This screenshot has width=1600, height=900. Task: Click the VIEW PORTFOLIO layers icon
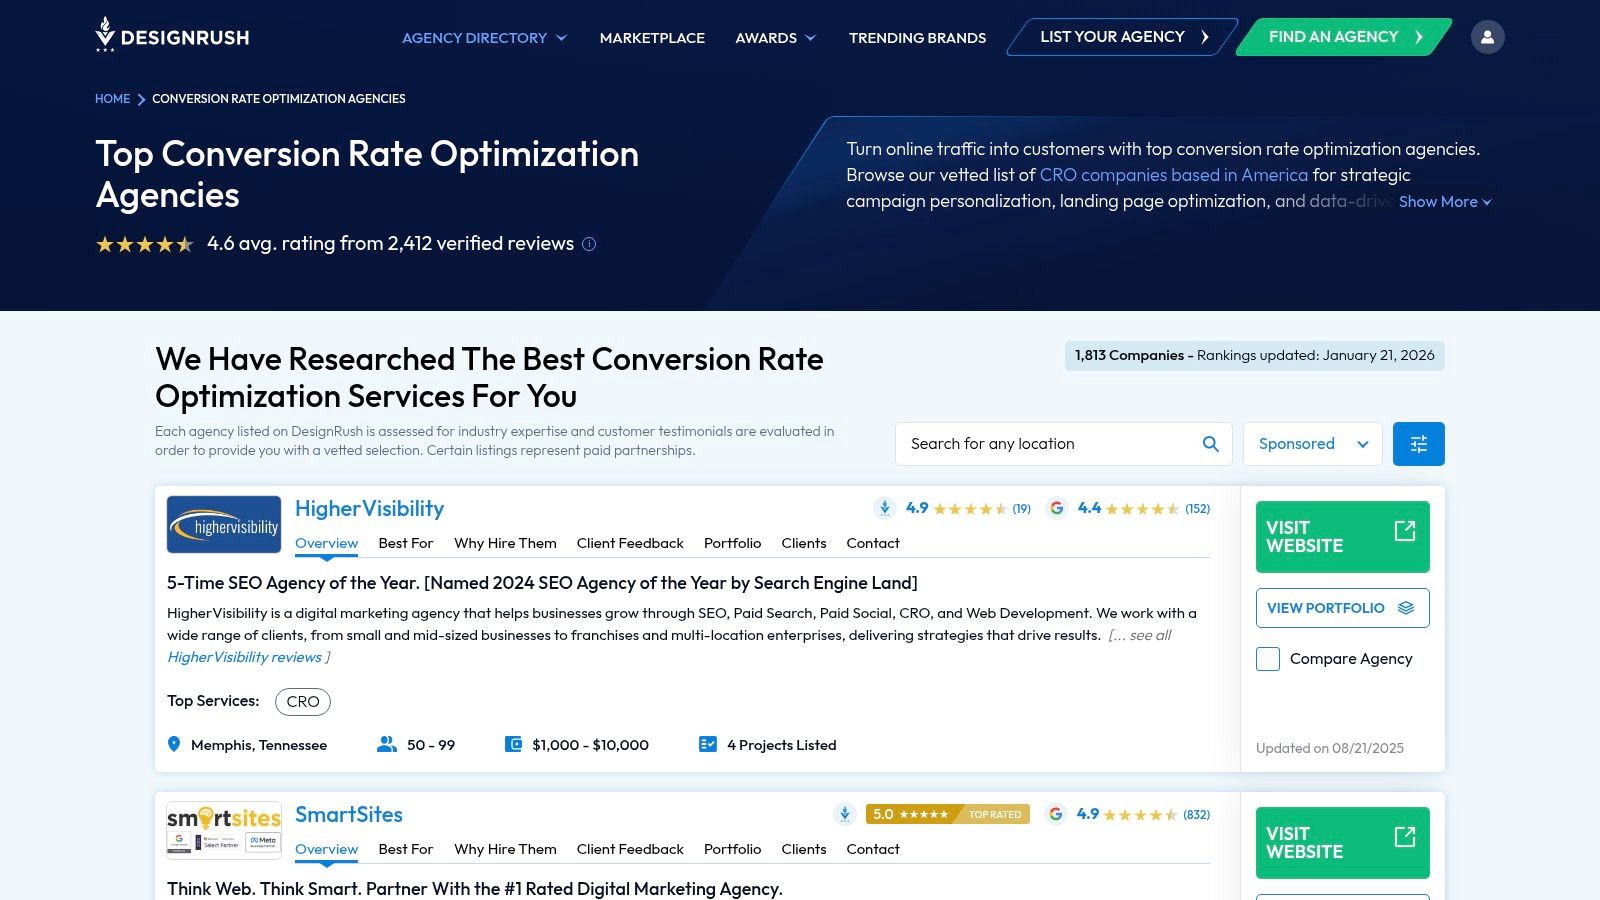pos(1405,607)
